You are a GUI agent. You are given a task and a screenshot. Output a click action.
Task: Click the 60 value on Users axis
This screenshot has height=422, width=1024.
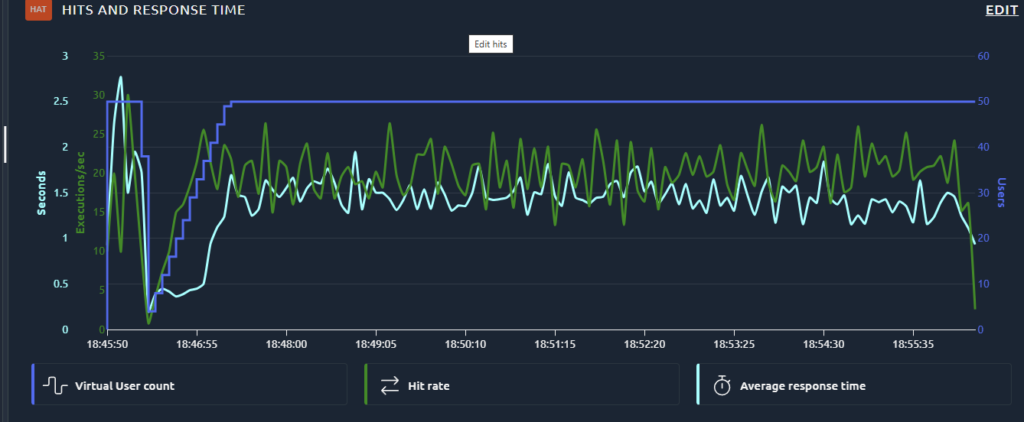click(x=983, y=56)
